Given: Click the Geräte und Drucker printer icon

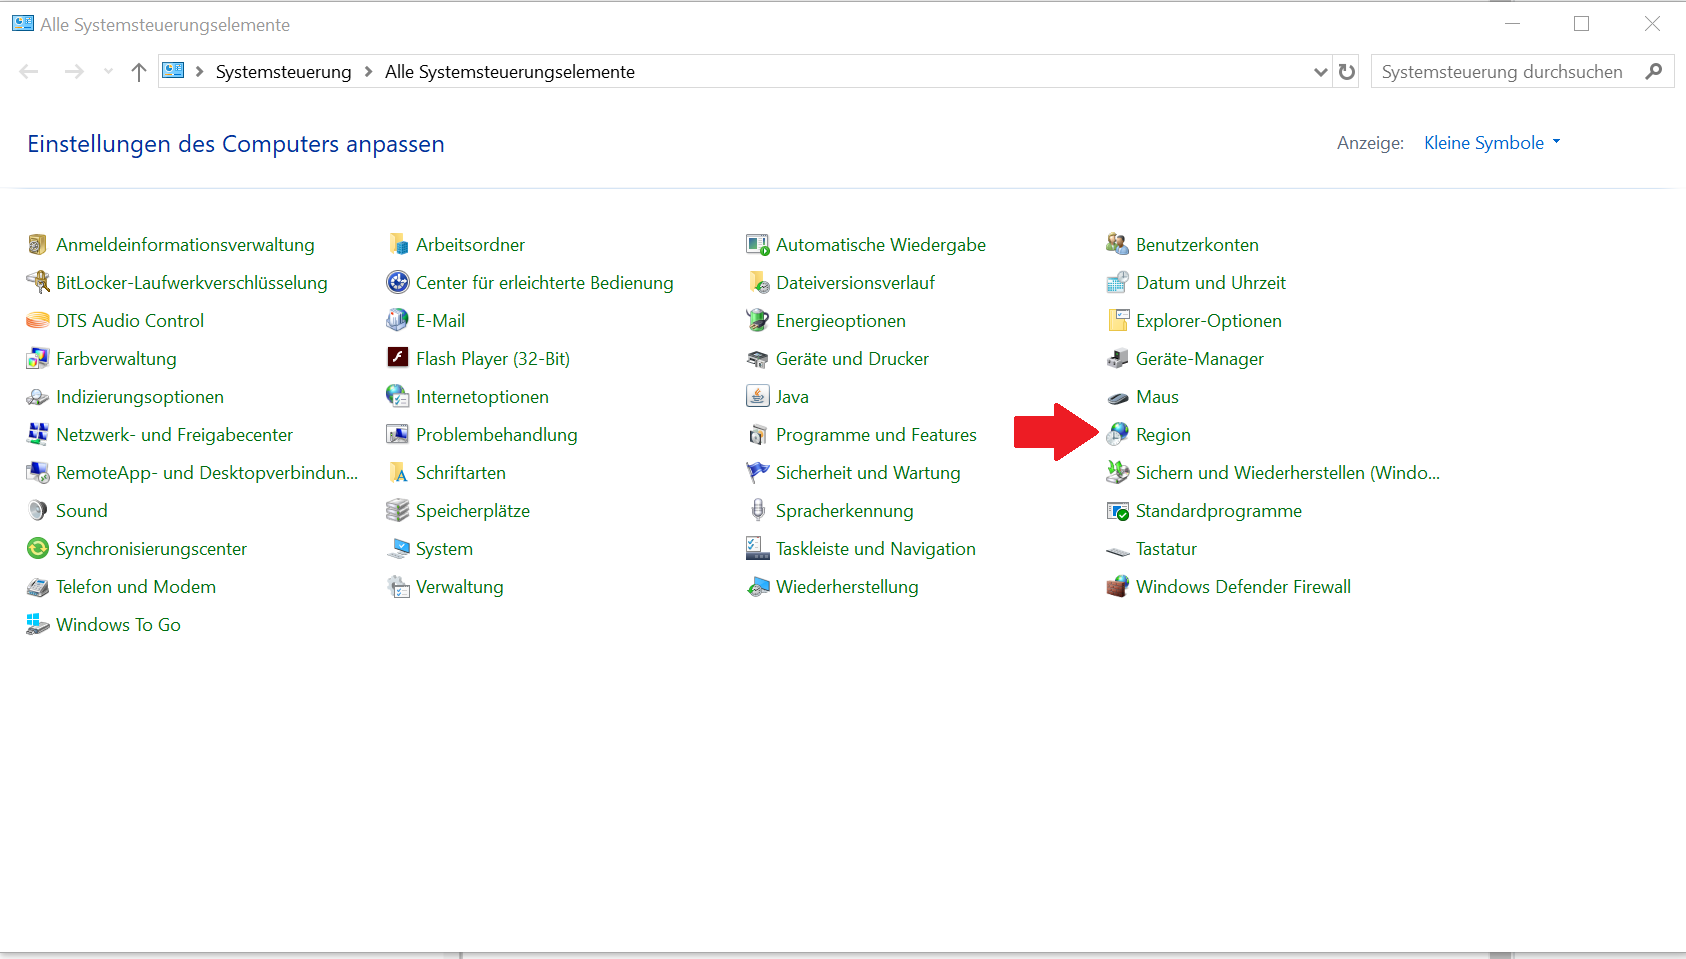Looking at the screenshot, I should point(757,359).
